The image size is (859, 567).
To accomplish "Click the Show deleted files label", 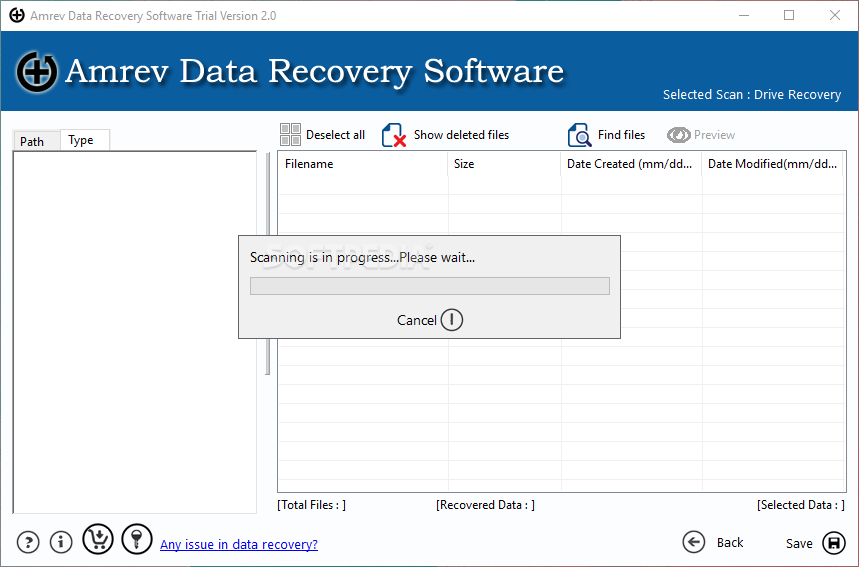I will tap(461, 135).
